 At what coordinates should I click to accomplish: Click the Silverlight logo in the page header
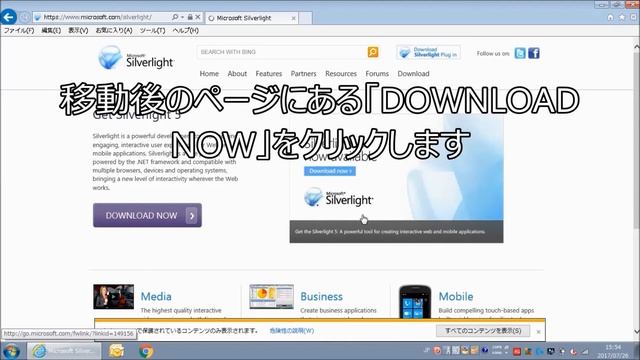tap(136, 58)
